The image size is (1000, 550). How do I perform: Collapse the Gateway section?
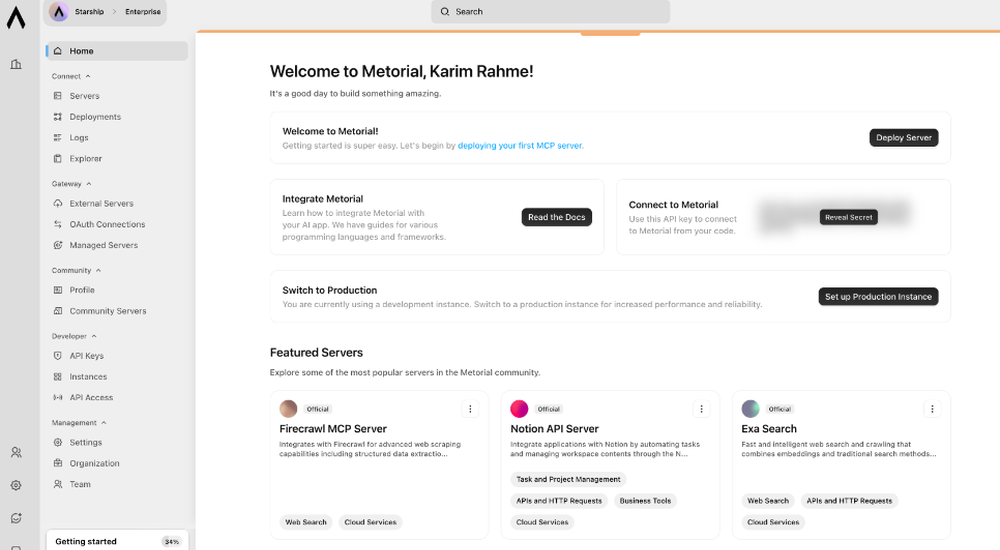[71, 184]
